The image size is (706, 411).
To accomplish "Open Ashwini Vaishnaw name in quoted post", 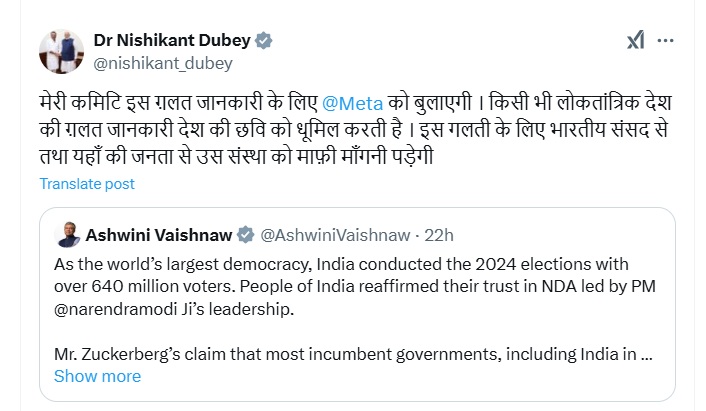I will pyautogui.click(x=158, y=235).
